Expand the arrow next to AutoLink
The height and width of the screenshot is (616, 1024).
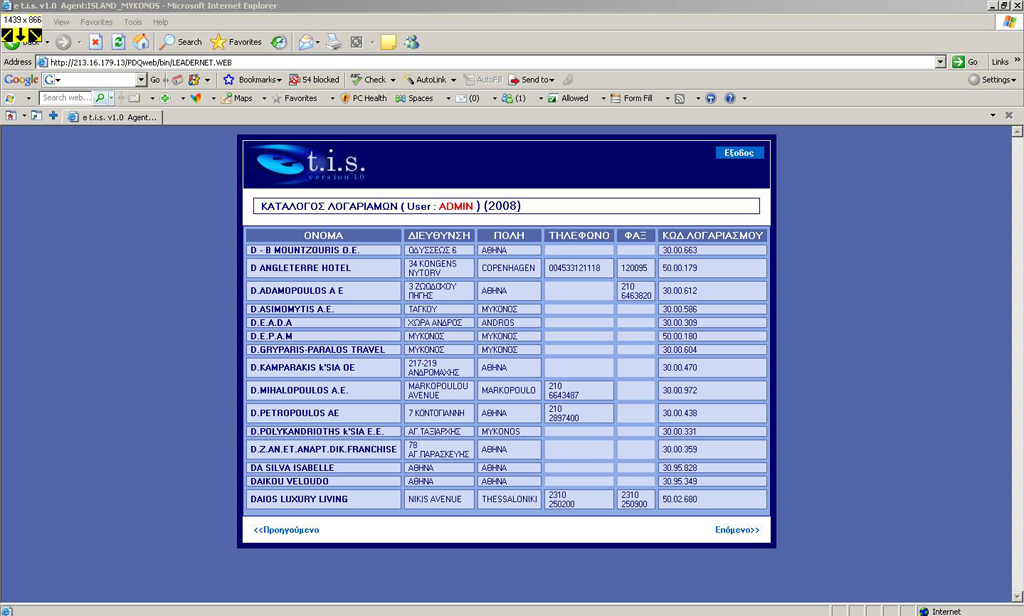[x=453, y=80]
